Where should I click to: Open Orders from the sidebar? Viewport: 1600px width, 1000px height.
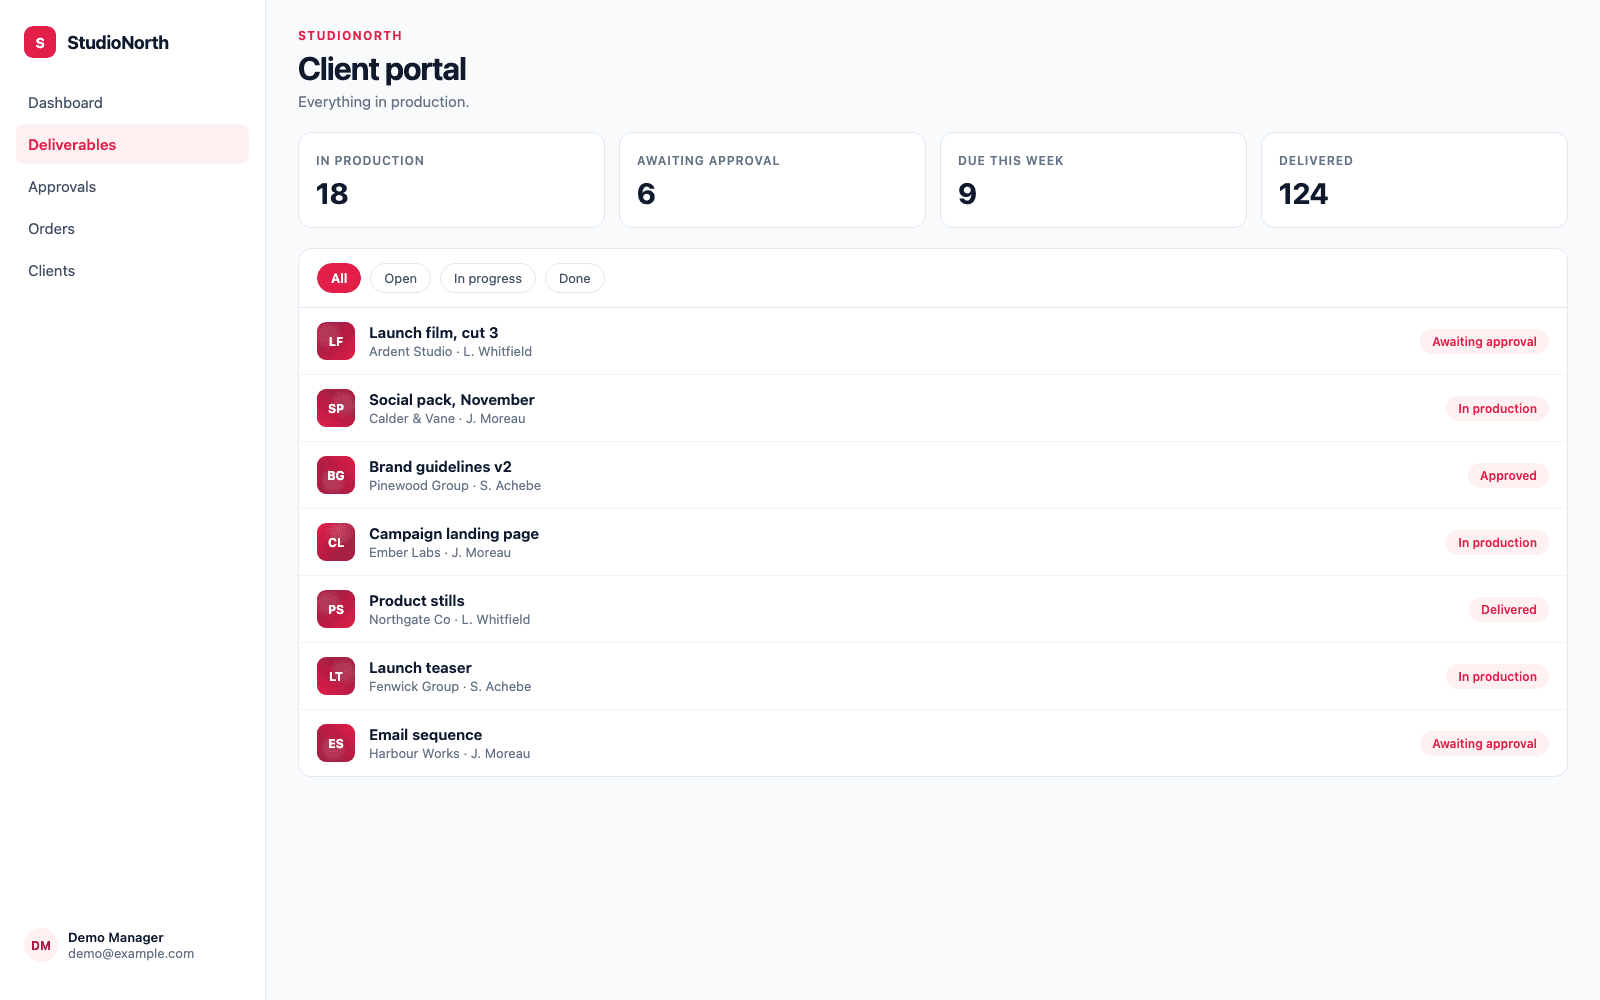coord(132,229)
